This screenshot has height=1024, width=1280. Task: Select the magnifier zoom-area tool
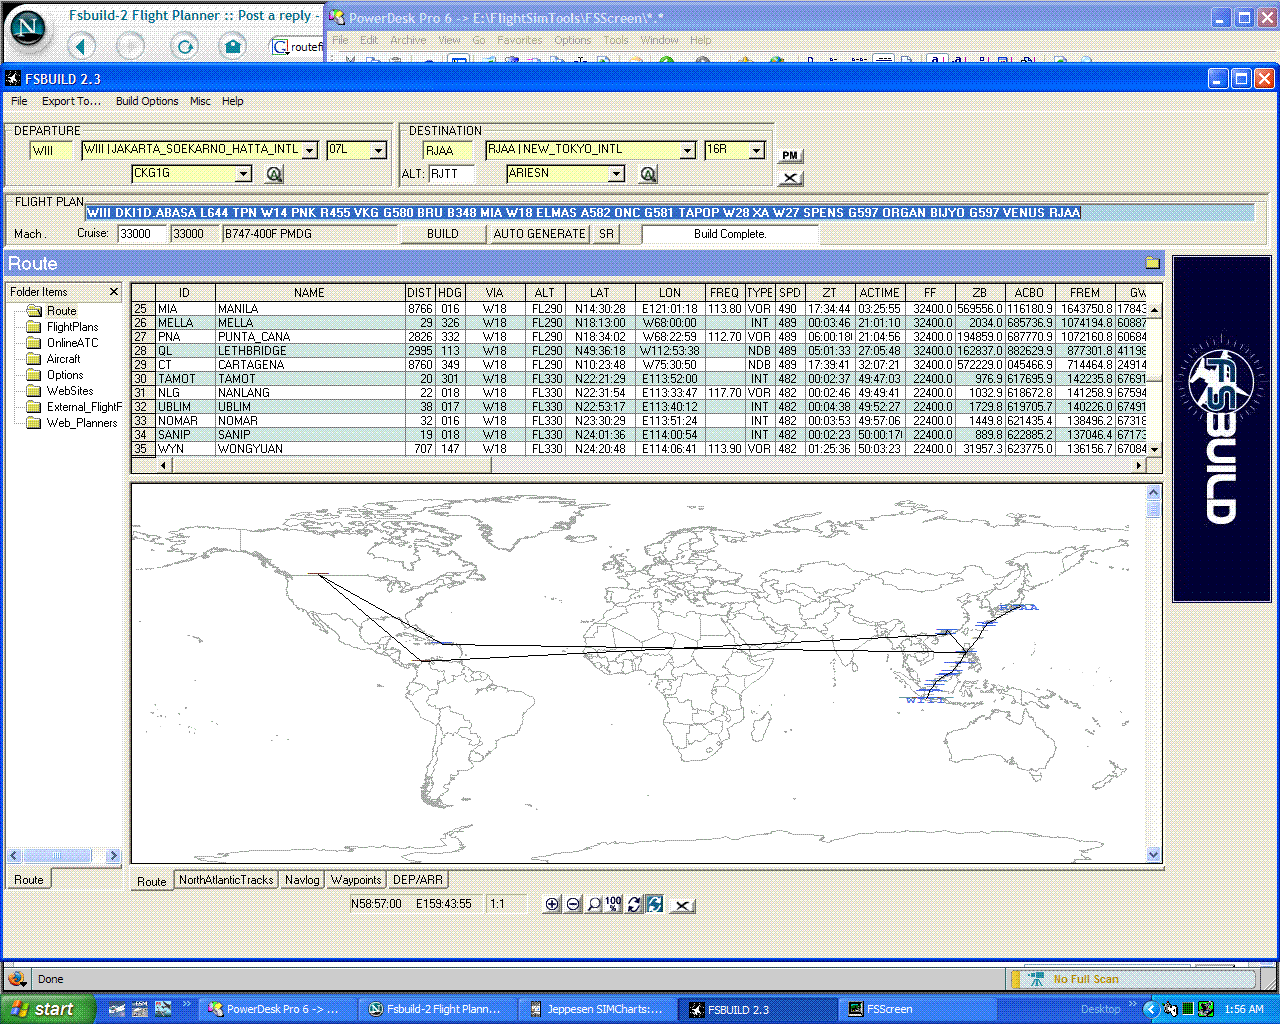(x=594, y=904)
